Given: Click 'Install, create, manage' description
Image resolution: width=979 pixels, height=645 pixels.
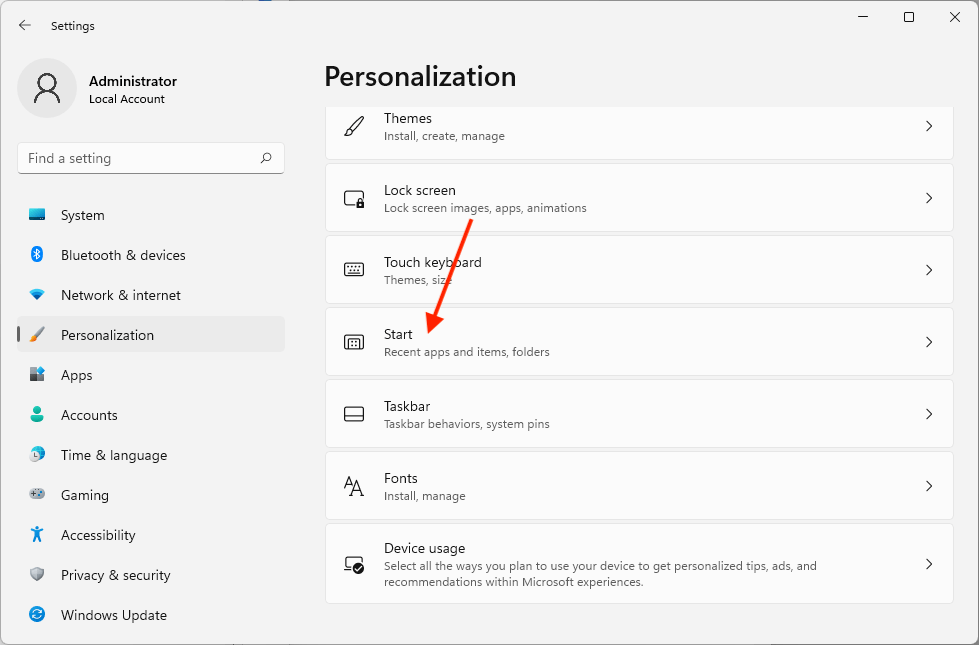Looking at the screenshot, I should (445, 135).
